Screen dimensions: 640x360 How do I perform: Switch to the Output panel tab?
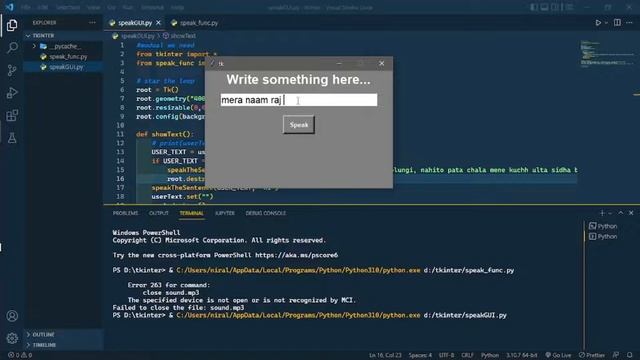pyautogui.click(x=159, y=213)
